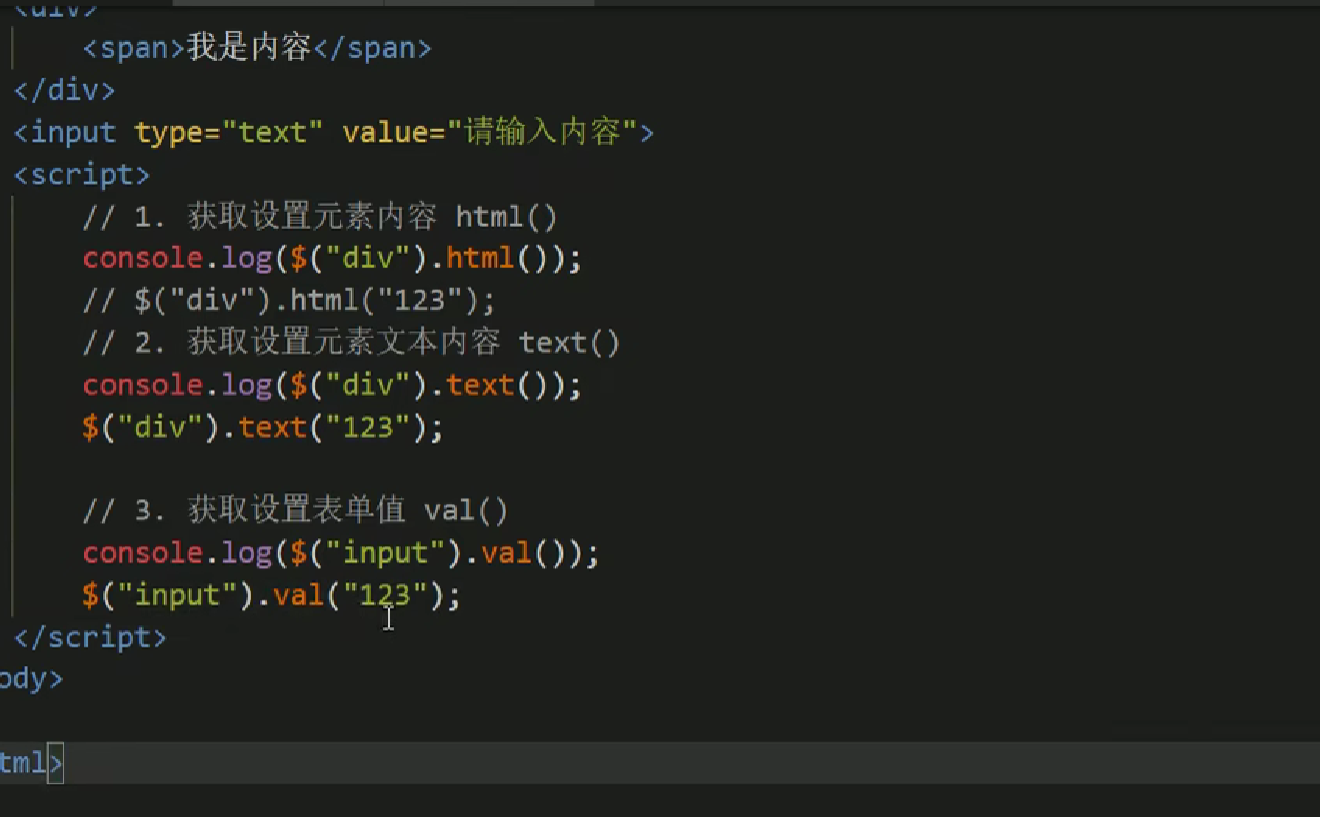Screen dimensions: 1320x817
Task: Click the commented-out $("div").html("123") line
Action: [x=289, y=301]
